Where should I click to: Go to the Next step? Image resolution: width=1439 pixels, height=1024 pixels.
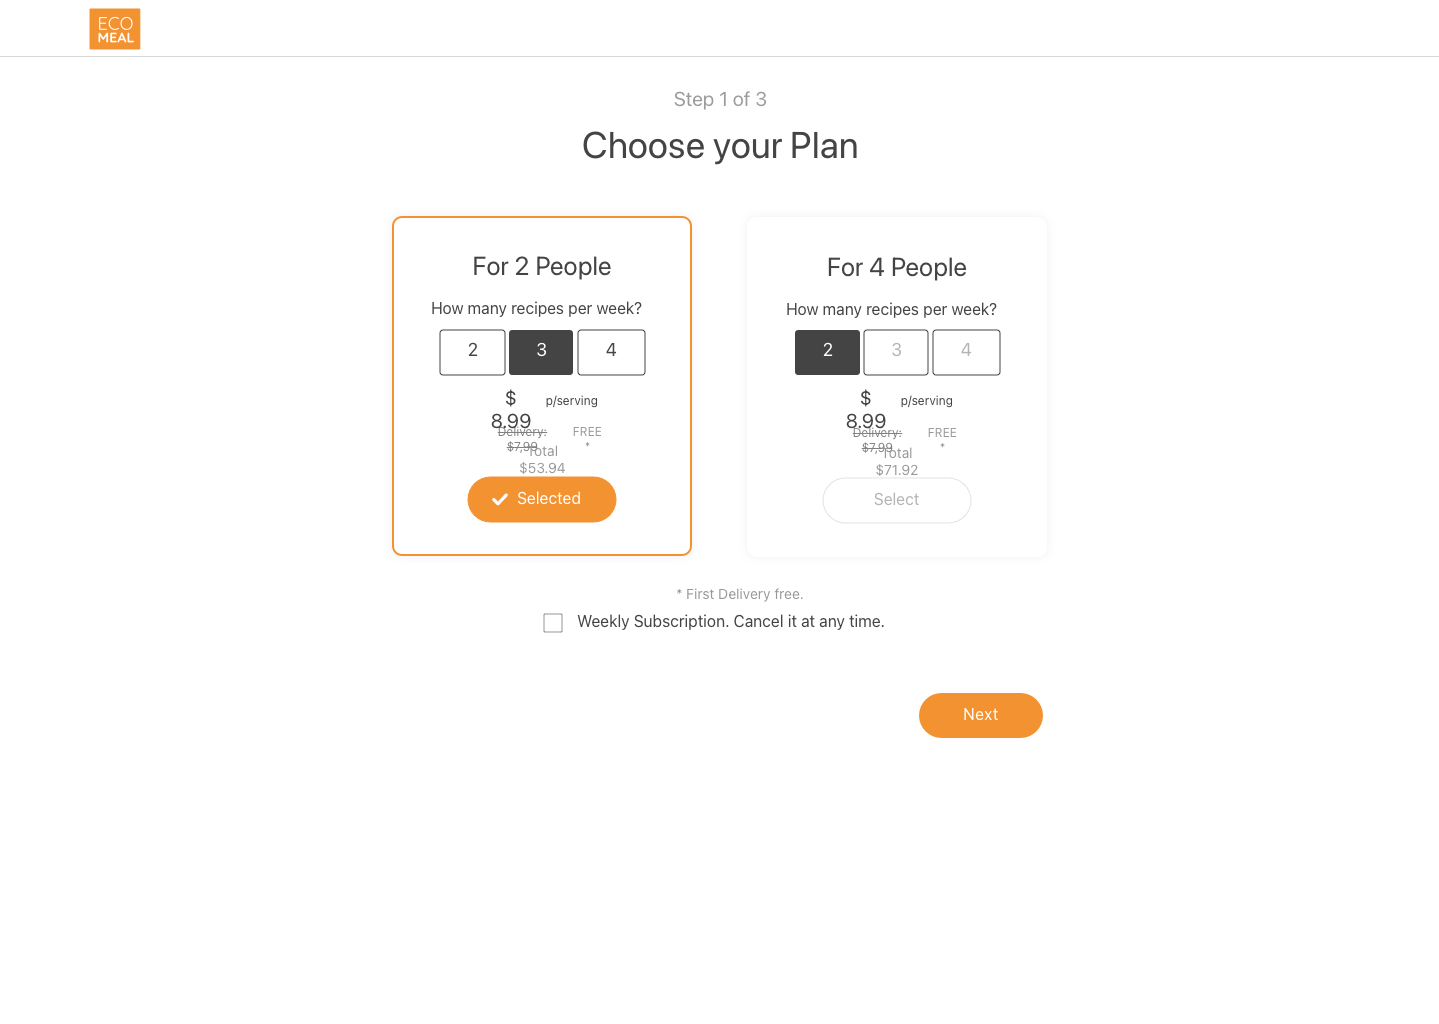tap(981, 715)
